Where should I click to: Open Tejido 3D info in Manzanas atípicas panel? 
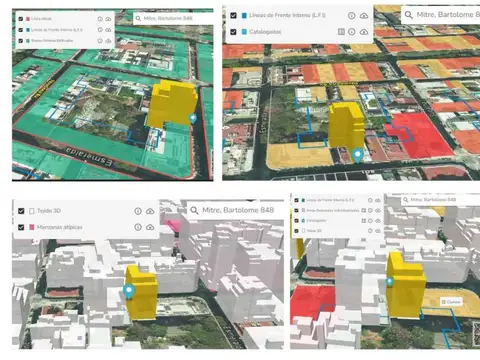138,211
